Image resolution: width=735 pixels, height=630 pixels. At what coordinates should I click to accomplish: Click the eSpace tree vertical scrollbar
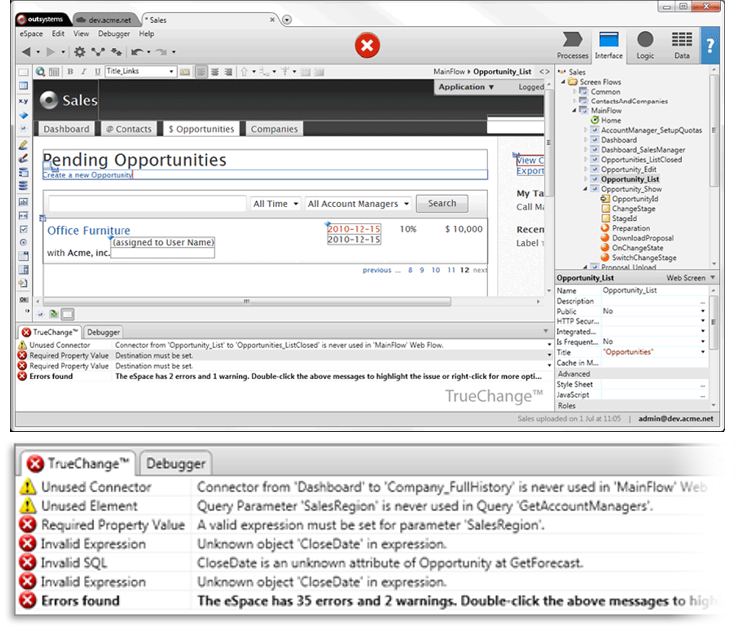click(x=714, y=131)
